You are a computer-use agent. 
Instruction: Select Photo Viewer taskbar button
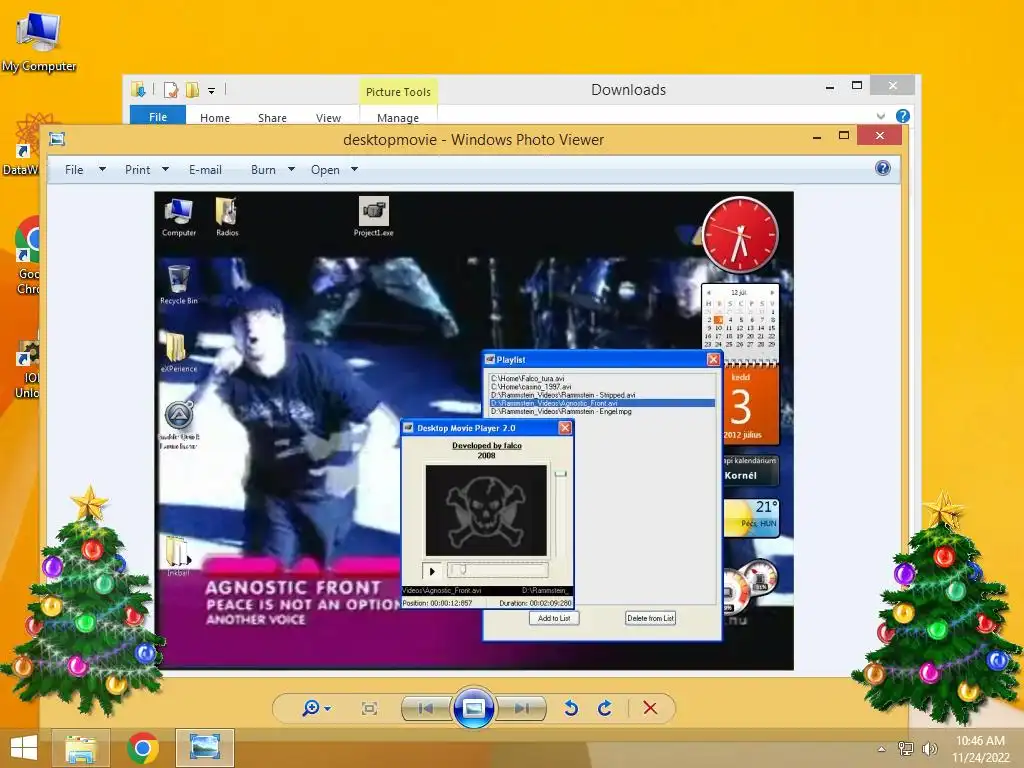[205, 748]
